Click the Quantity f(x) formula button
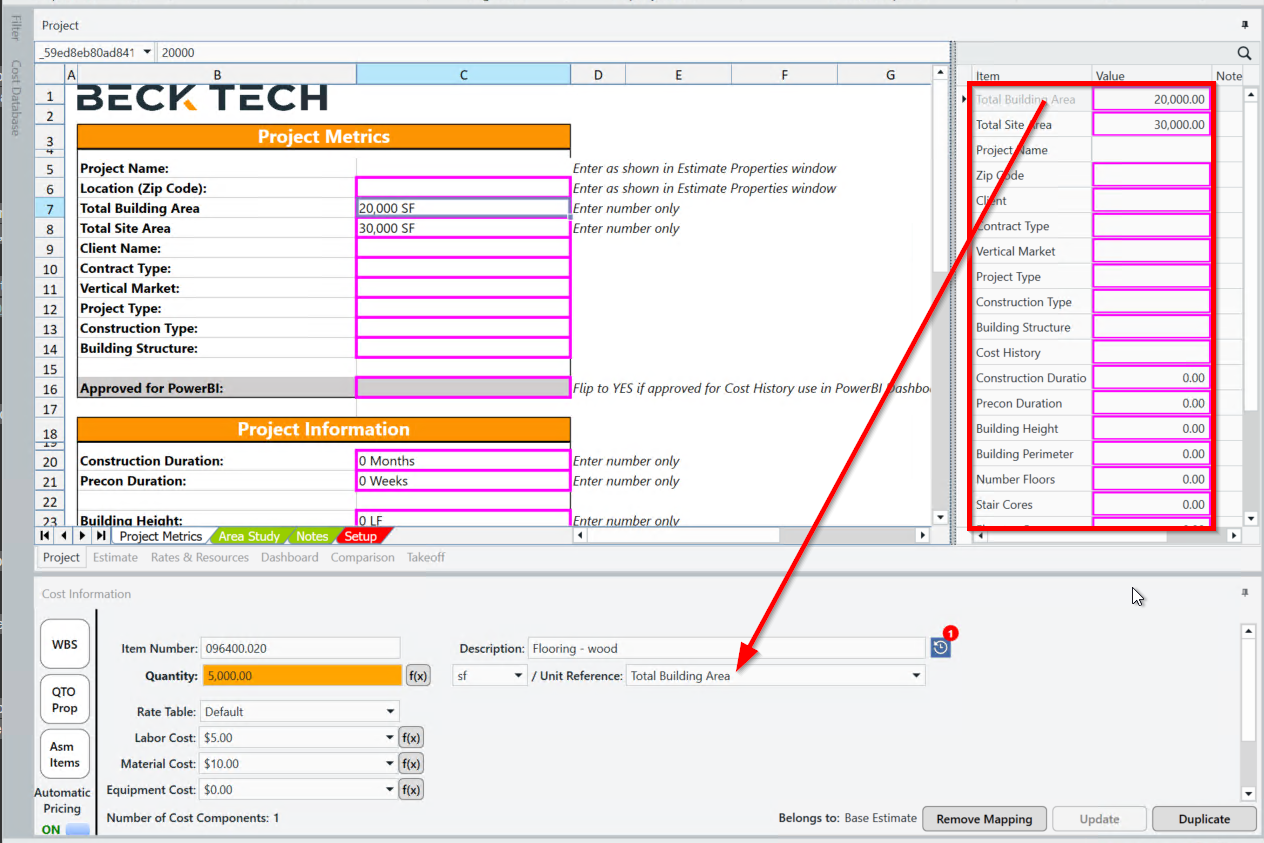 click(418, 676)
